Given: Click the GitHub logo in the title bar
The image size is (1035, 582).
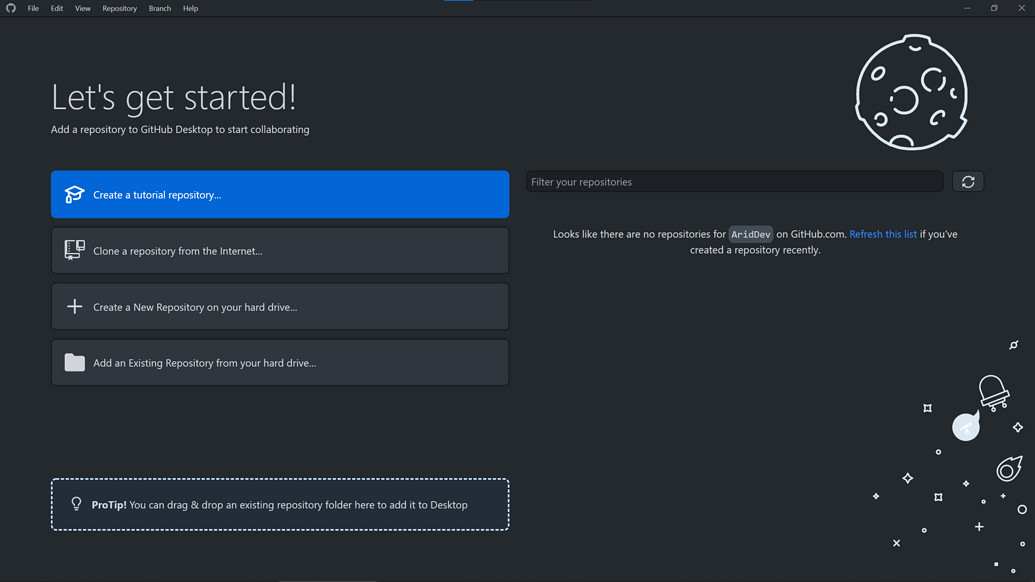Looking at the screenshot, I should (x=11, y=8).
